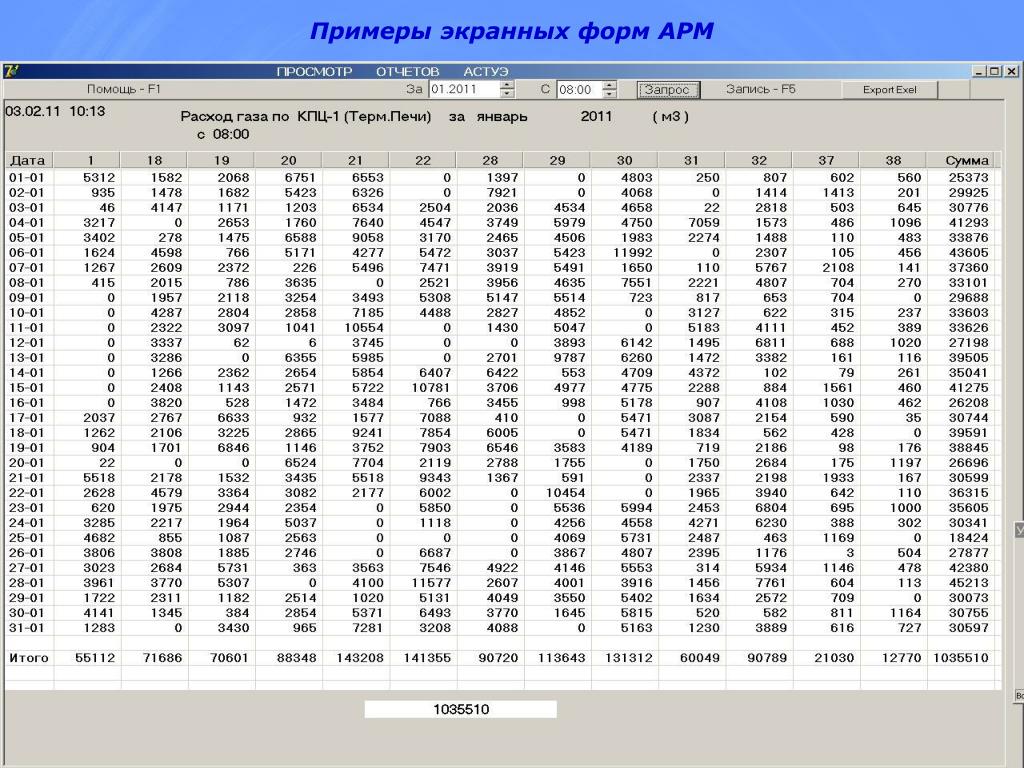Click column header 21
The width and height of the screenshot is (1024, 768).
[356, 160]
